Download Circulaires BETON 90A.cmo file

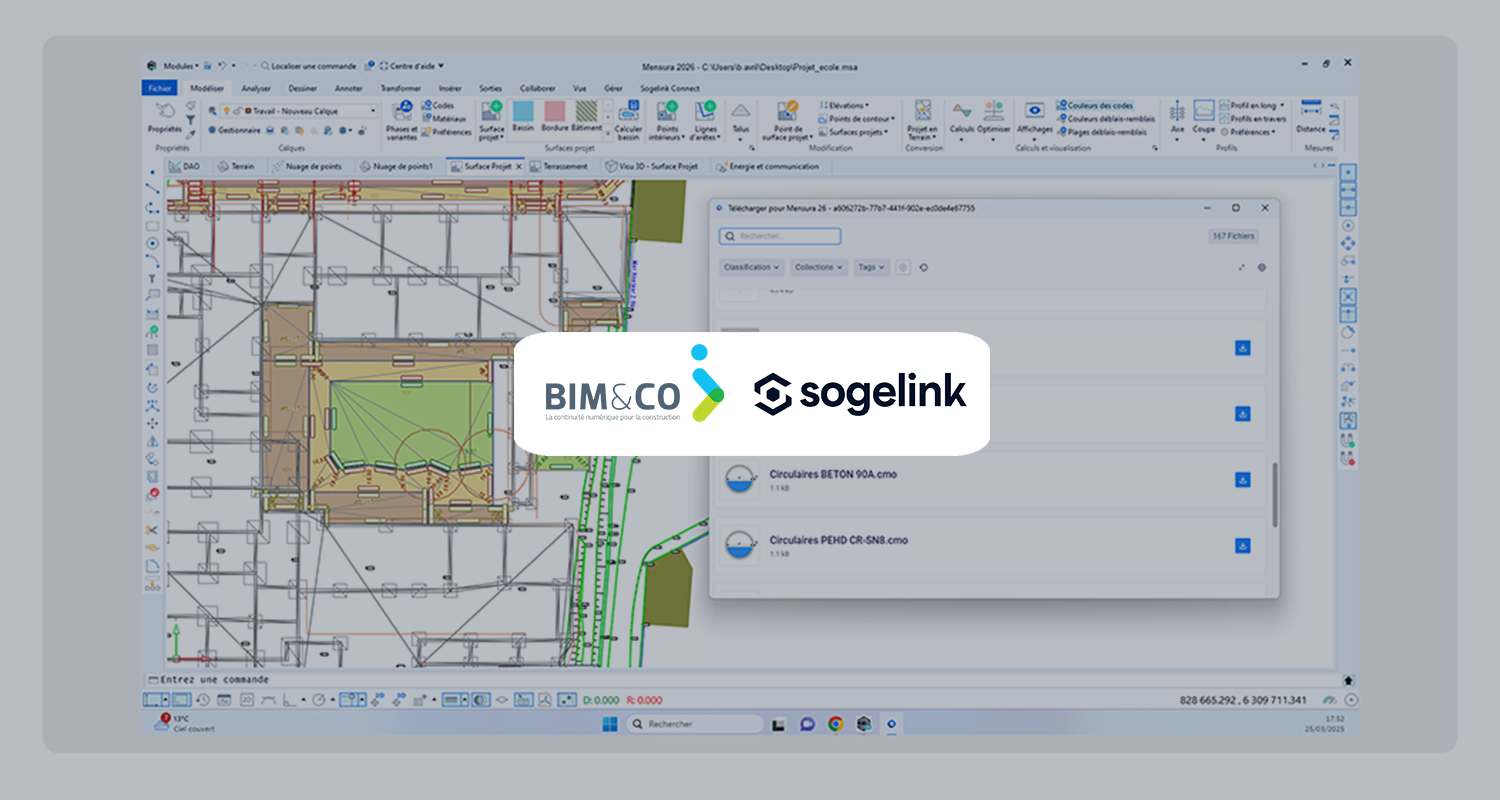[1243, 480]
